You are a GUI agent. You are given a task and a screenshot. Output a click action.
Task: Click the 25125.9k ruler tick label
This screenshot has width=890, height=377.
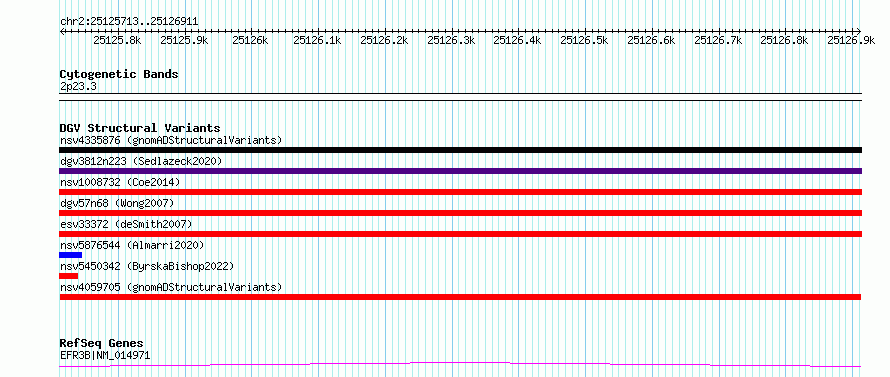184,40
